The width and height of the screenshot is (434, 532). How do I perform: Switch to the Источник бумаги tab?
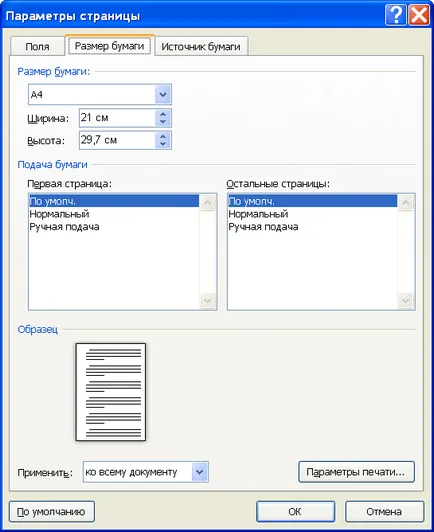coord(201,46)
